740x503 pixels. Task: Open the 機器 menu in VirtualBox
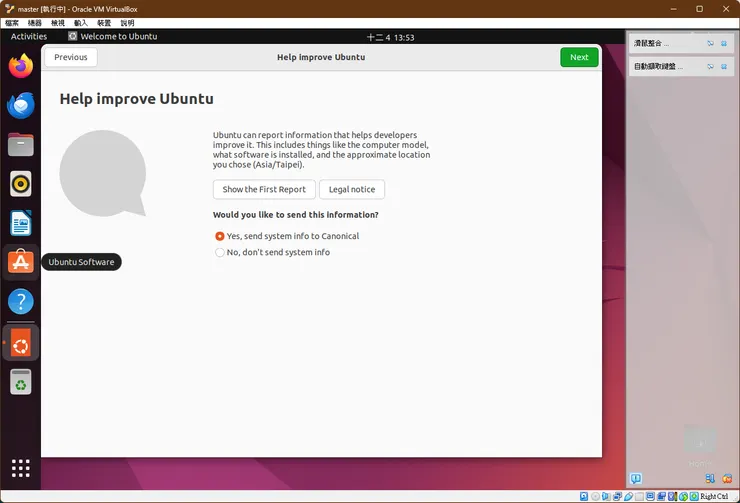click(35, 23)
